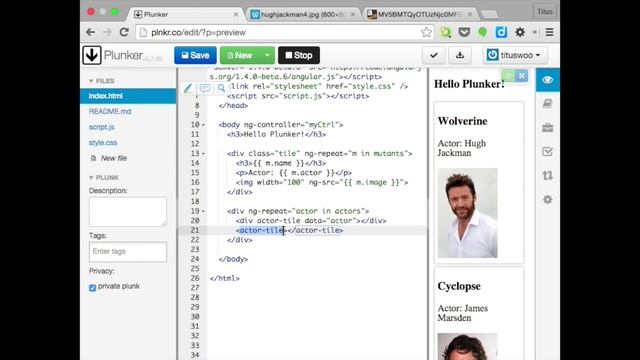Open the tituswoo user menu
The width and height of the screenshot is (640, 360).
[514, 55]
